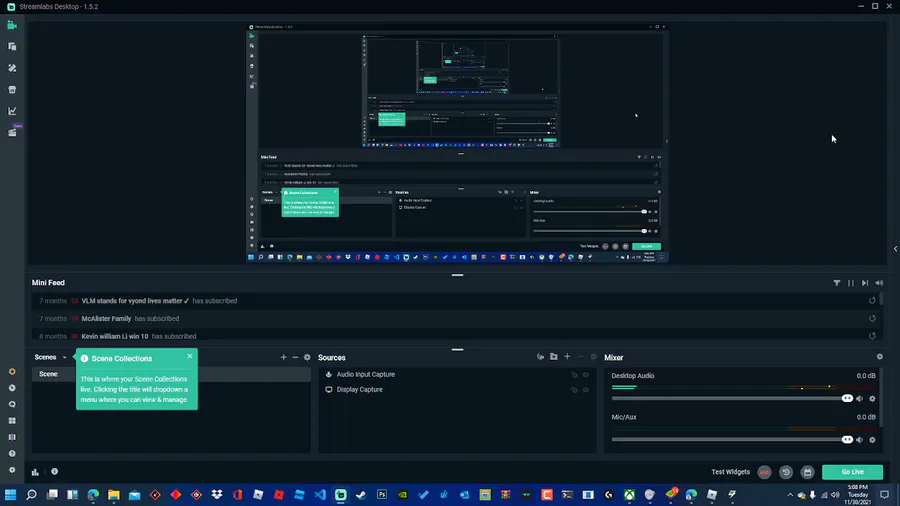Replay the McAllister Family subscribed alert
The width and height of the screenshot is (900, 506).
[x=872, y=318]
